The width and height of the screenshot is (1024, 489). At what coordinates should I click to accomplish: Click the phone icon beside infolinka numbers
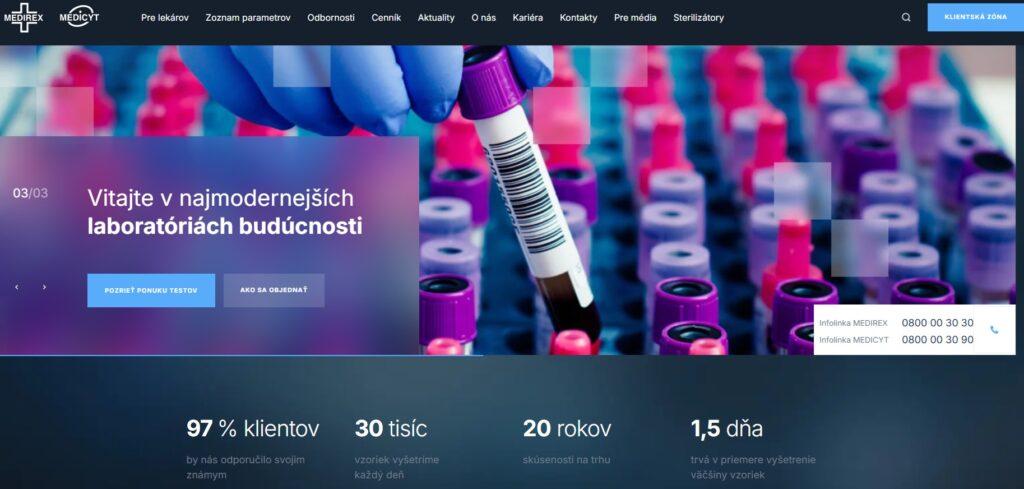[x=994, y=330]
